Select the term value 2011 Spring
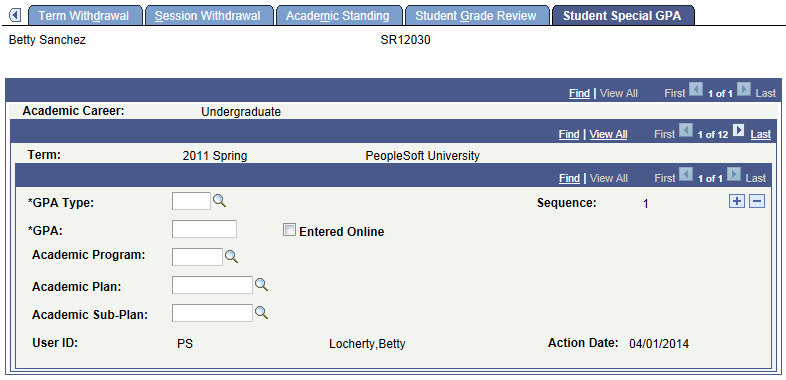 click(215, 156)
